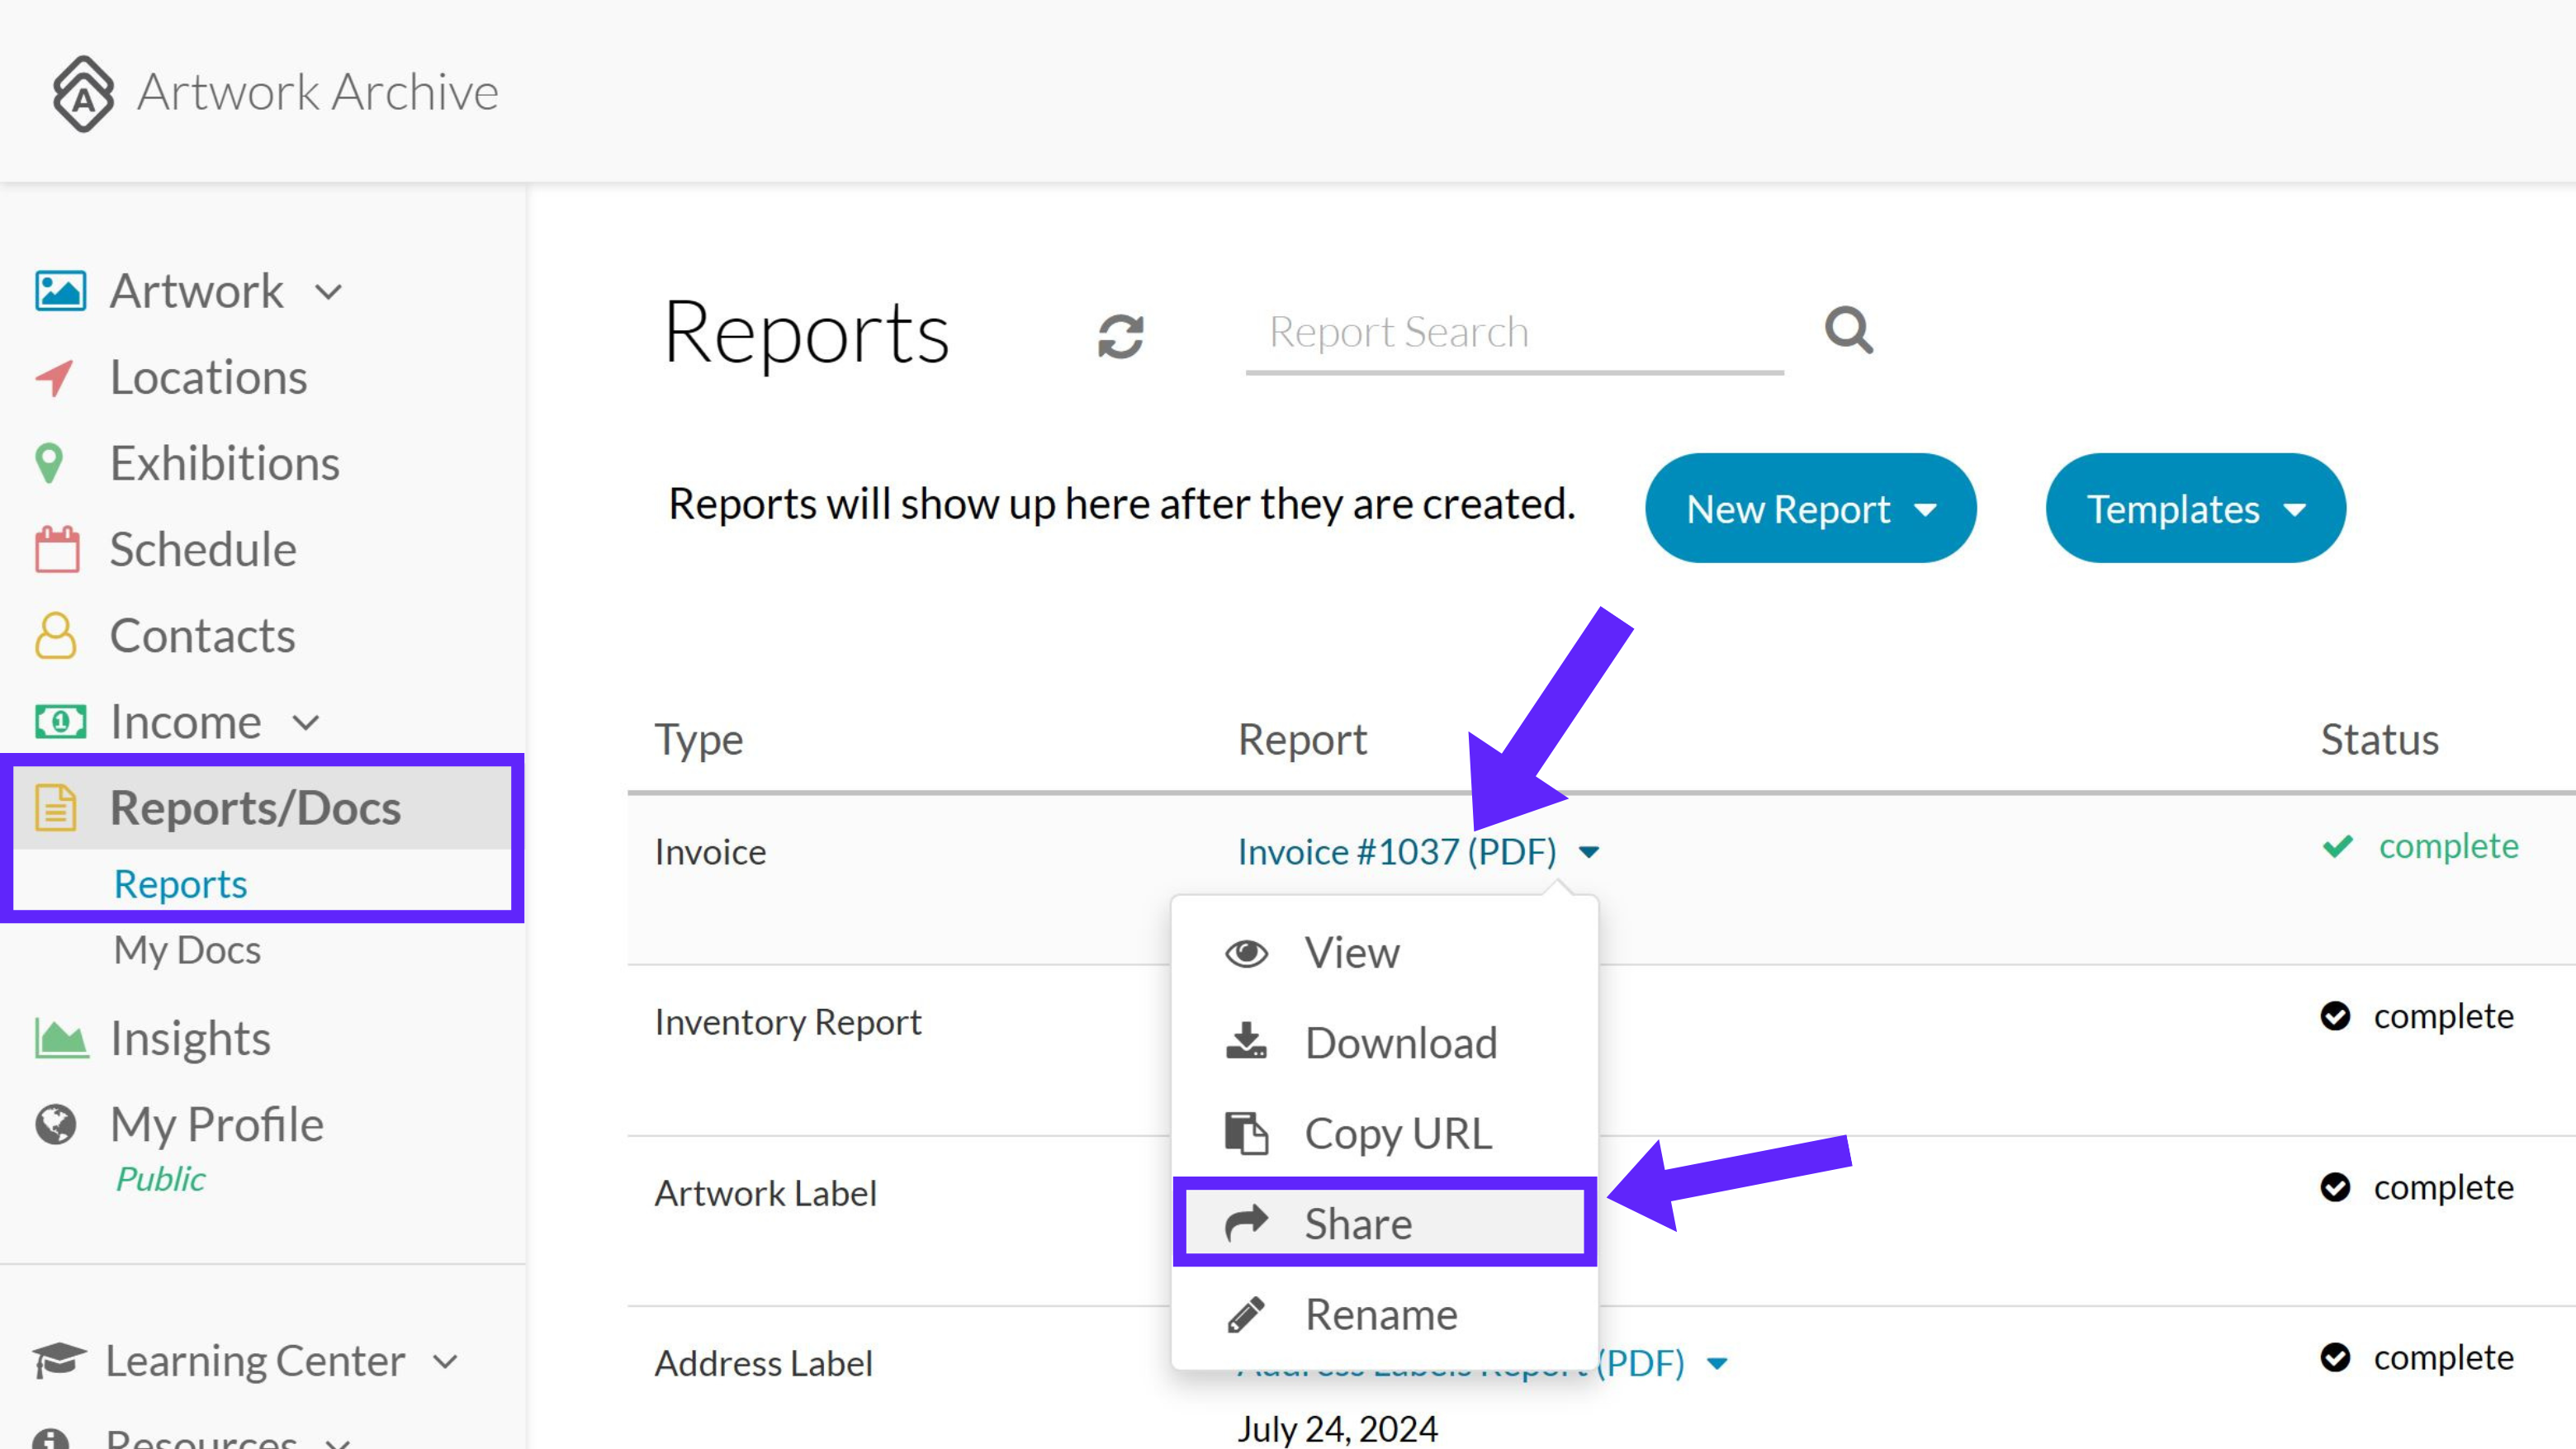The width and height of the screenshot is (2576, 1449).
Task: Click the Exhibitions map pin icon
Action: click(49, 464)
